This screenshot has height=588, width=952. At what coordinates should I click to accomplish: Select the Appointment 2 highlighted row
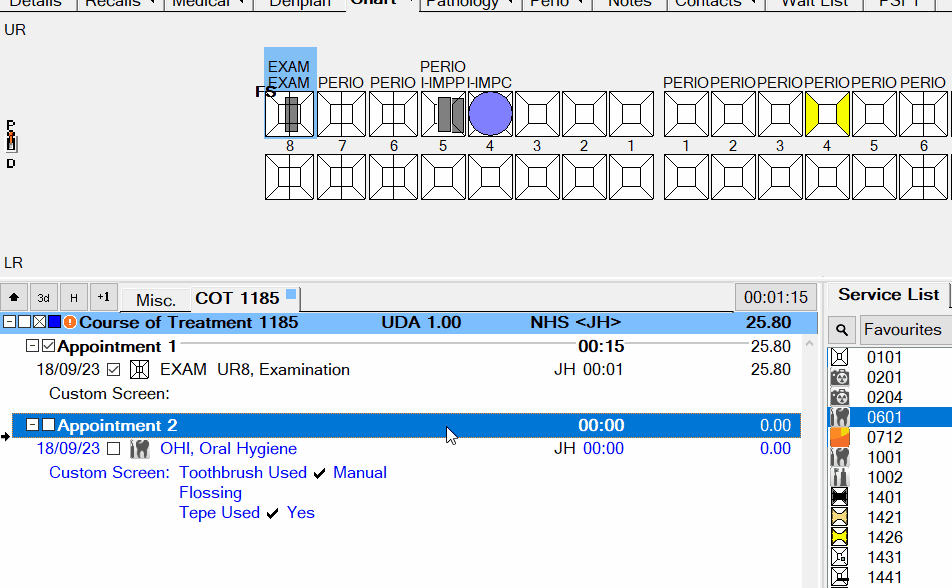tap(406, 425)
